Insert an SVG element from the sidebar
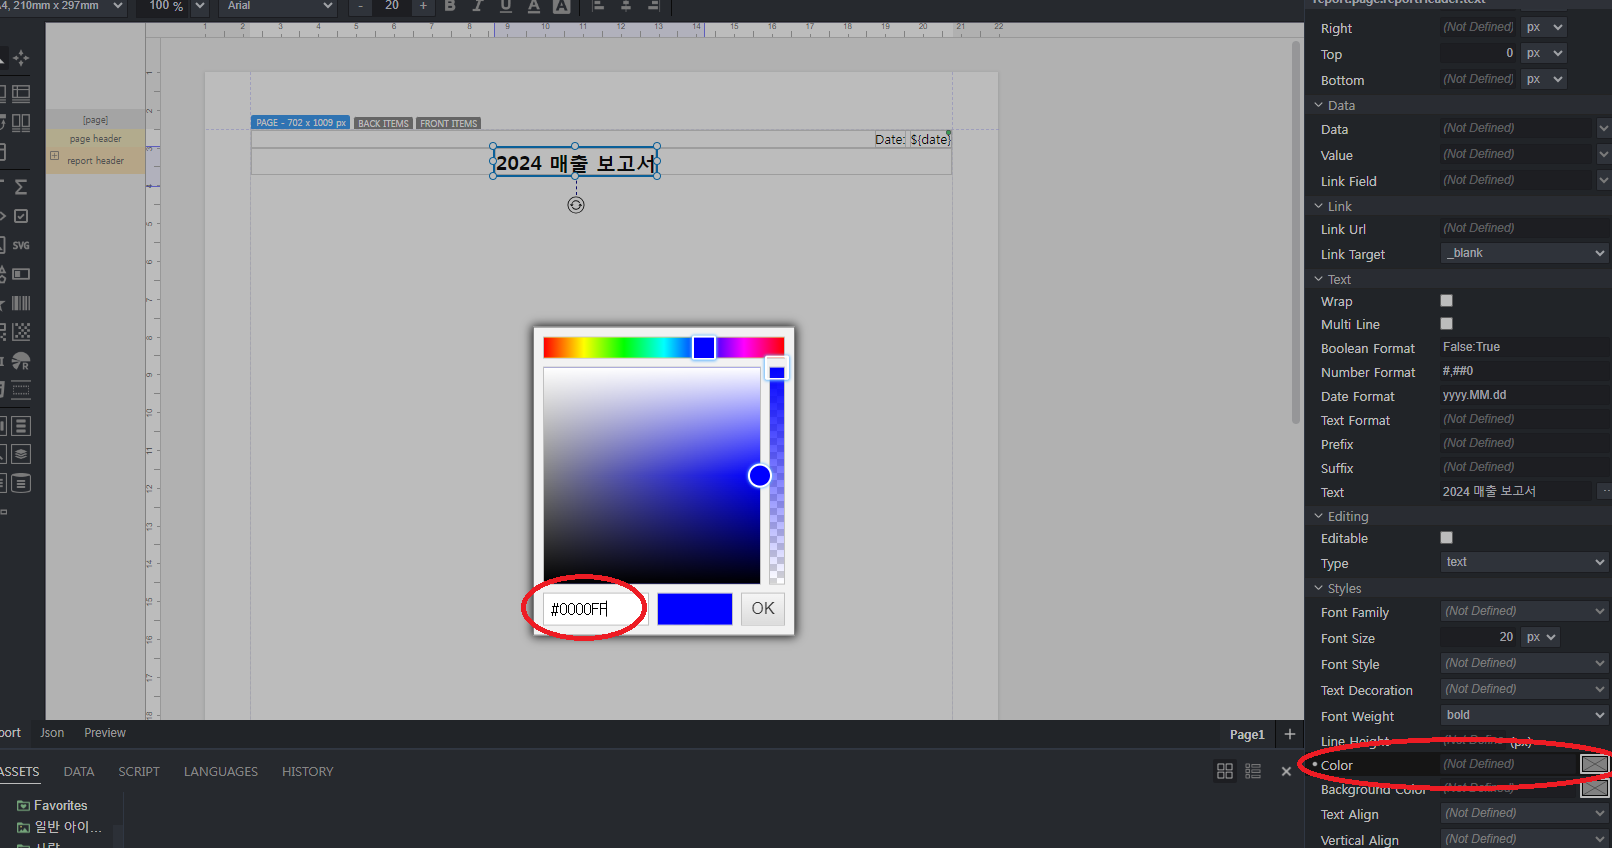Viewport: 1612px width, 848px height. click(21, 245)
